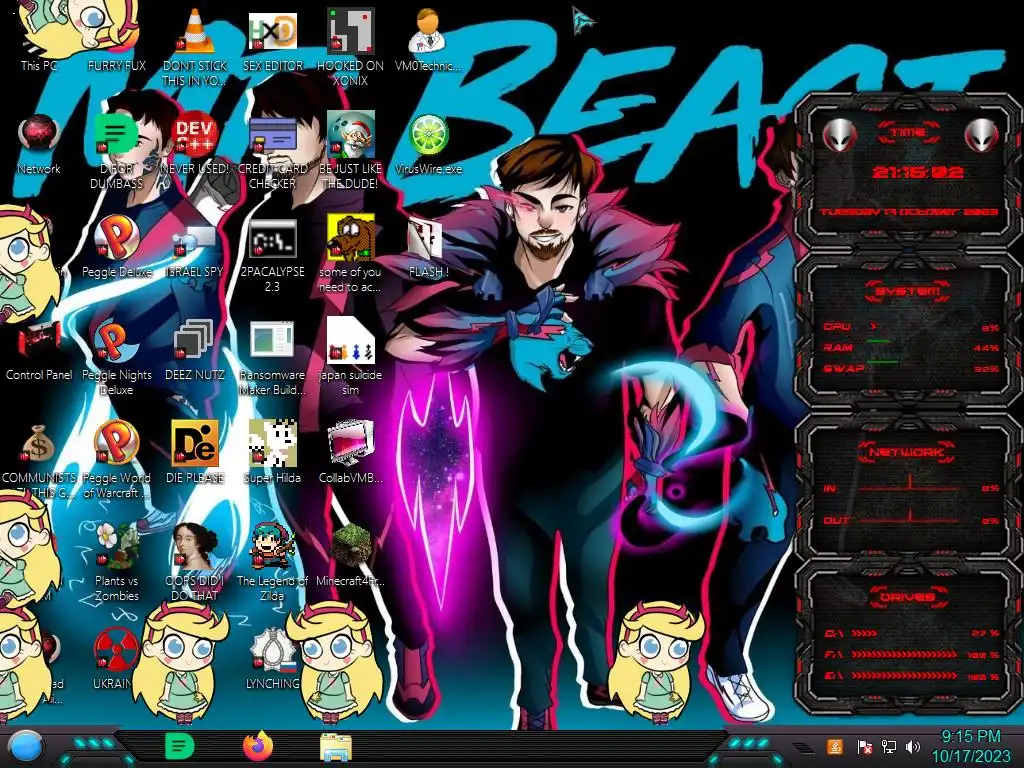
Task: Click the Start orb on the taskbar
Action: pyautogui.click(x=26, y=746)
